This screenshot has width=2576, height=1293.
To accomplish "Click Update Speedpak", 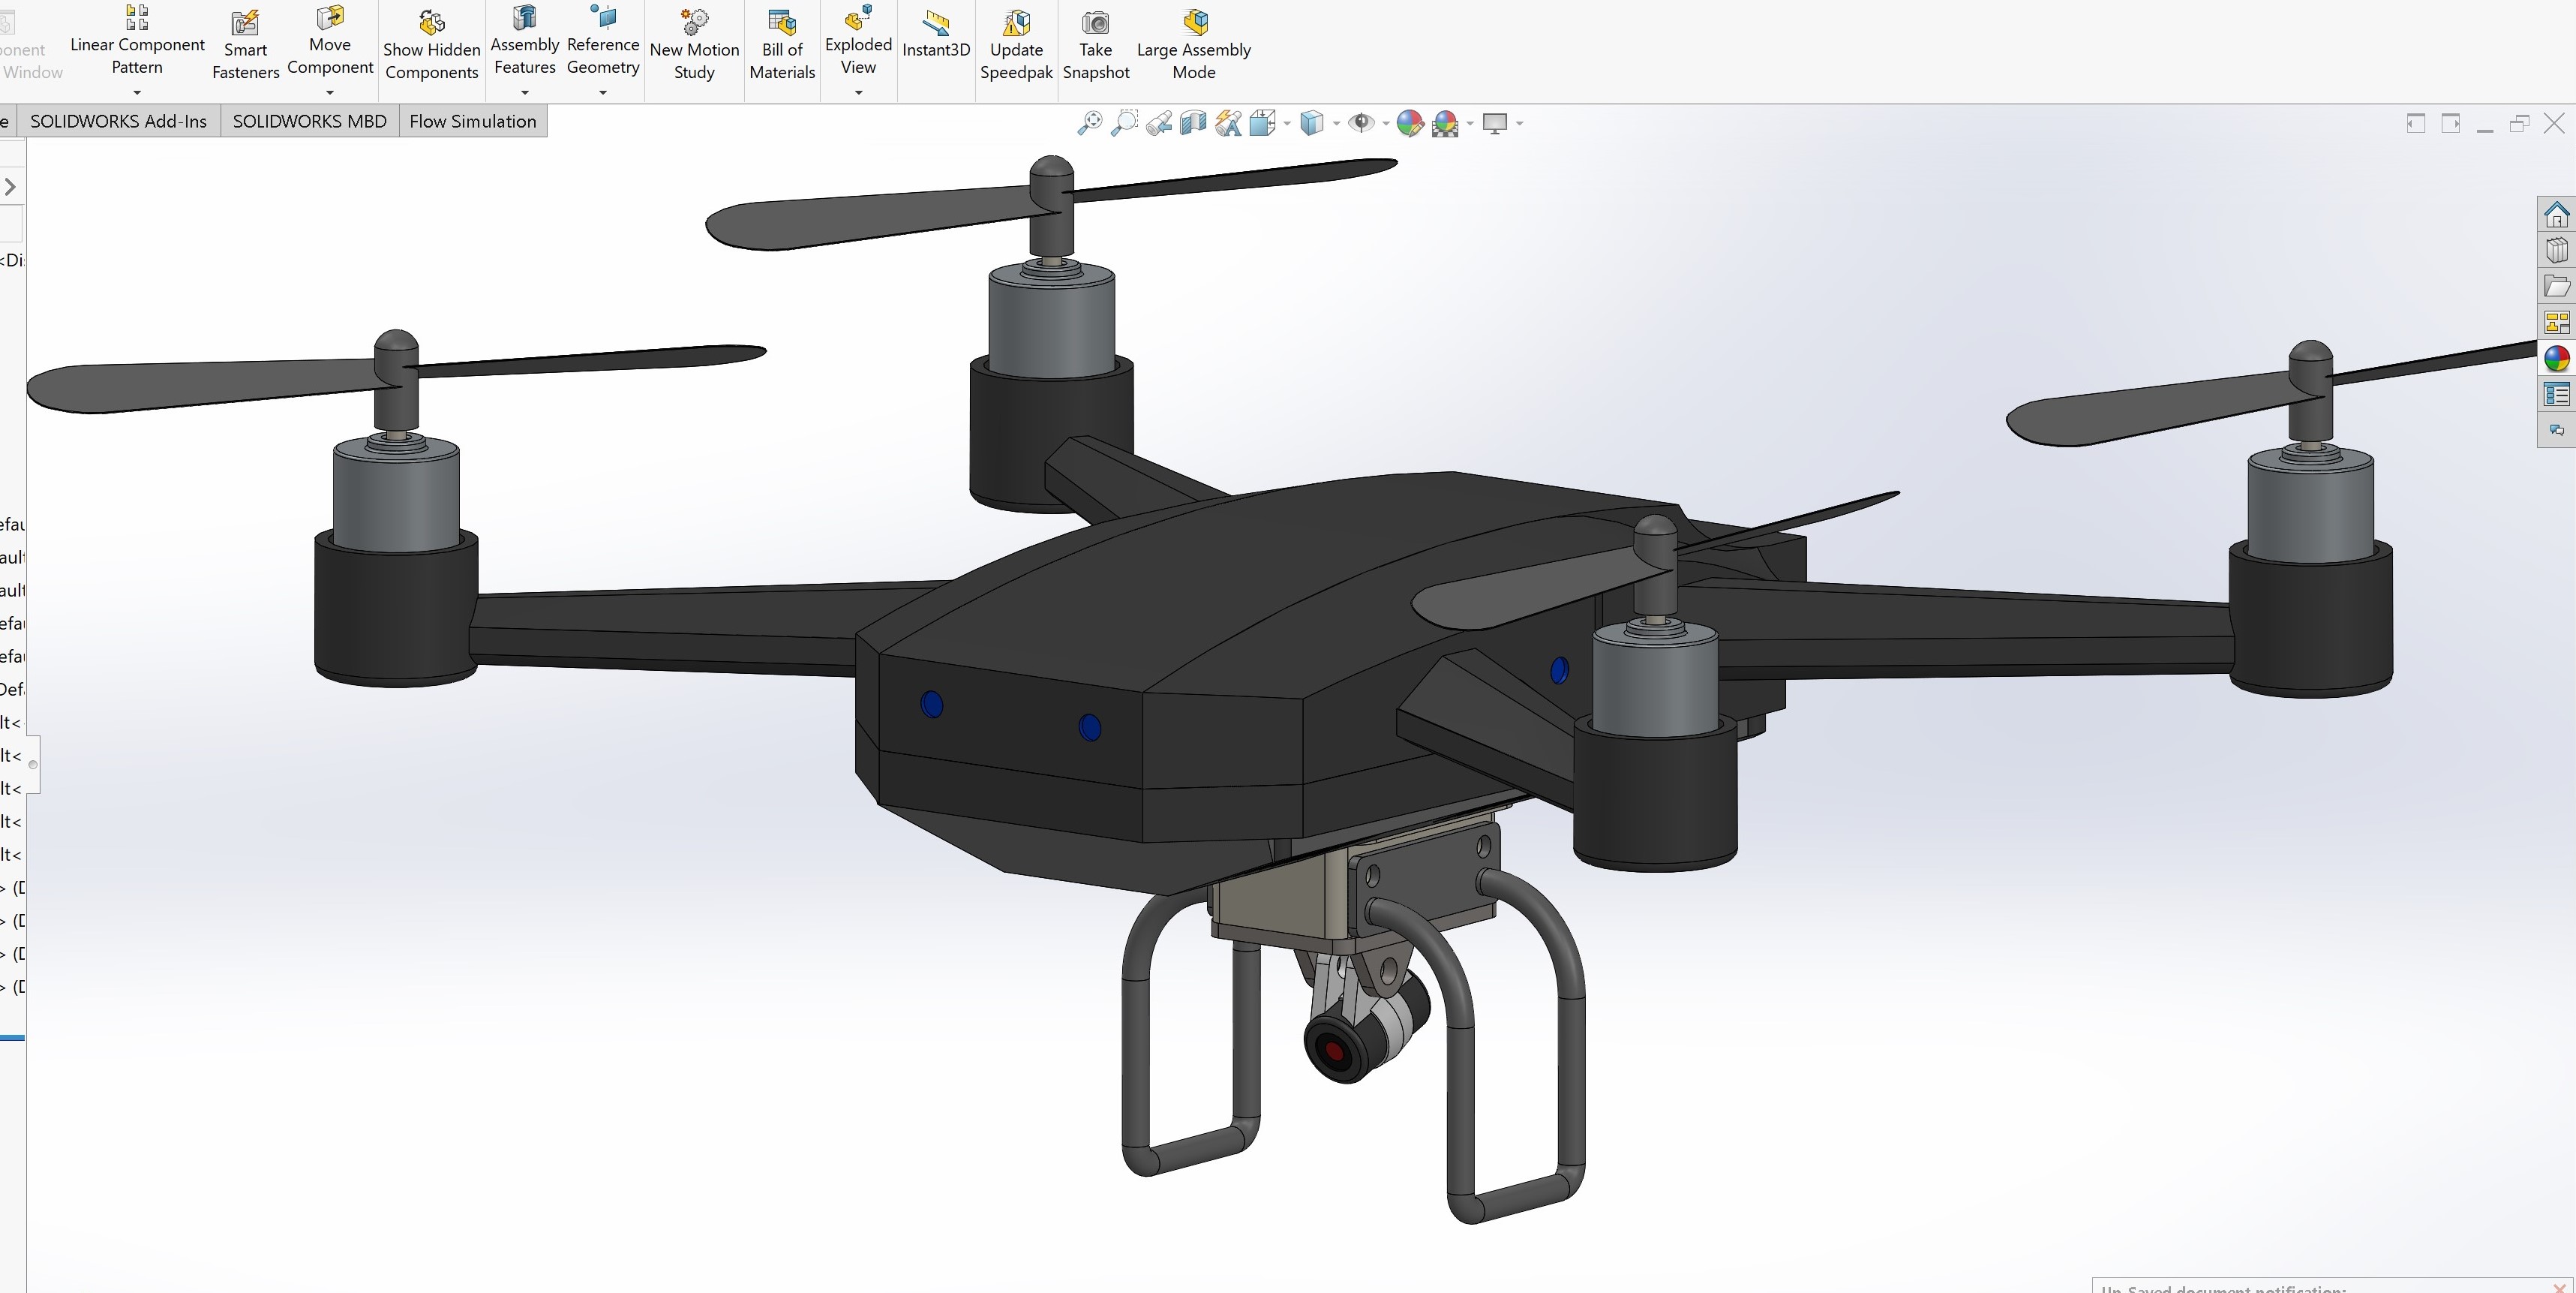I will click(x=1016, y=46).
